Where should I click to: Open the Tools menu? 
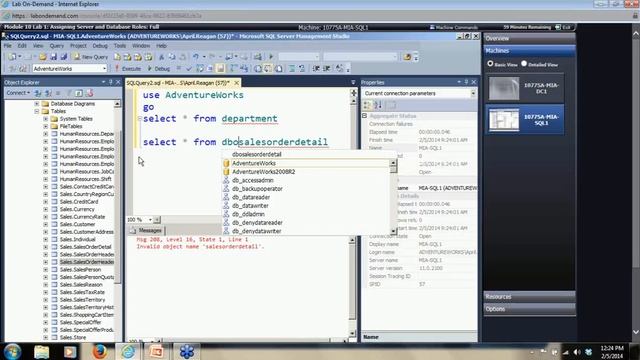click(x=120, y=46)
